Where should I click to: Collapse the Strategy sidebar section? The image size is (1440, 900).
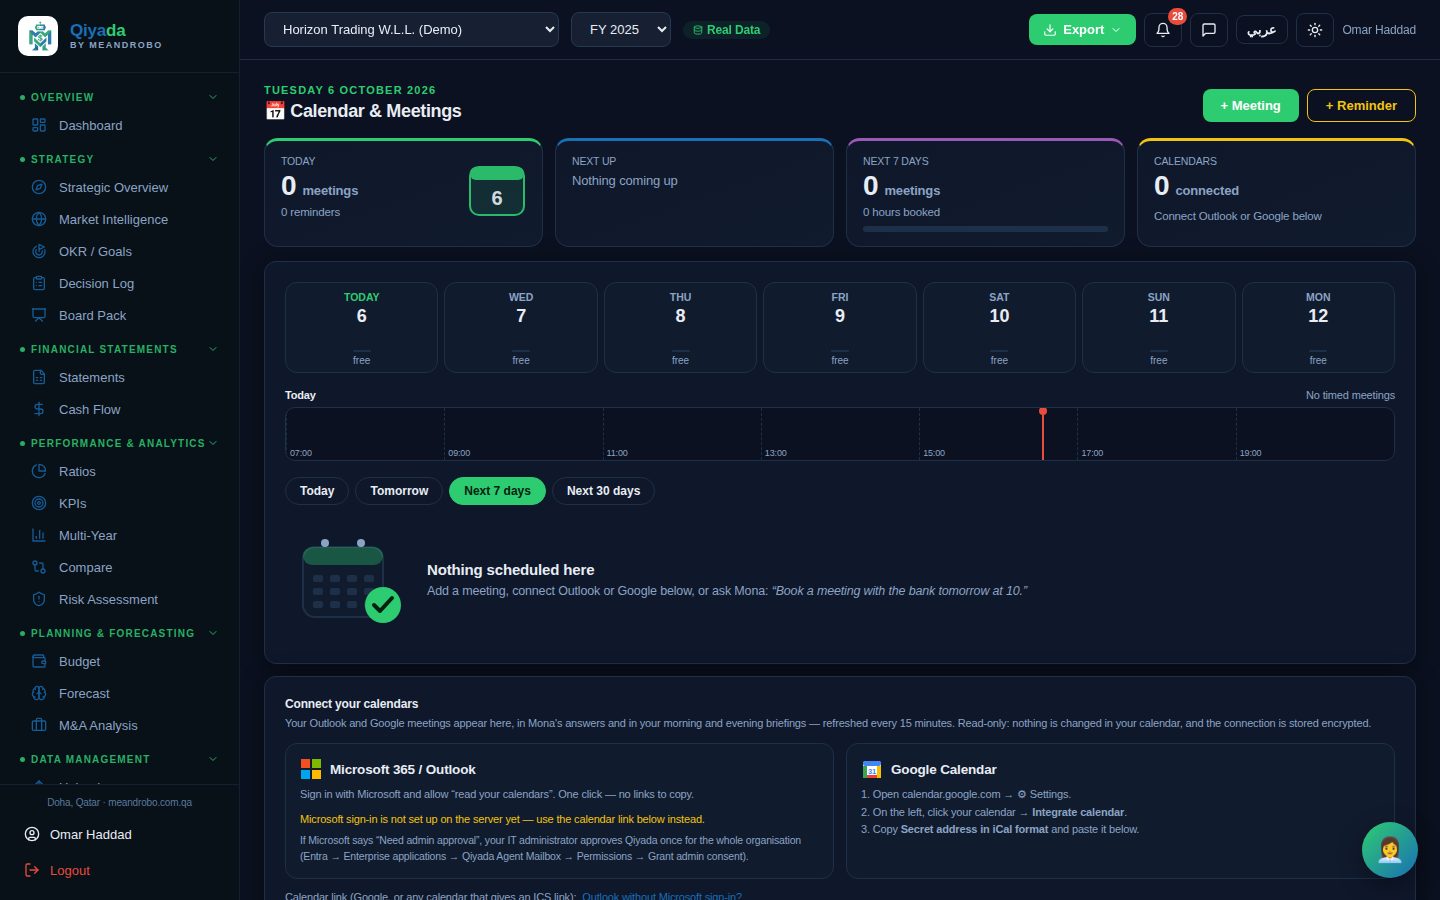coord(213,159)
